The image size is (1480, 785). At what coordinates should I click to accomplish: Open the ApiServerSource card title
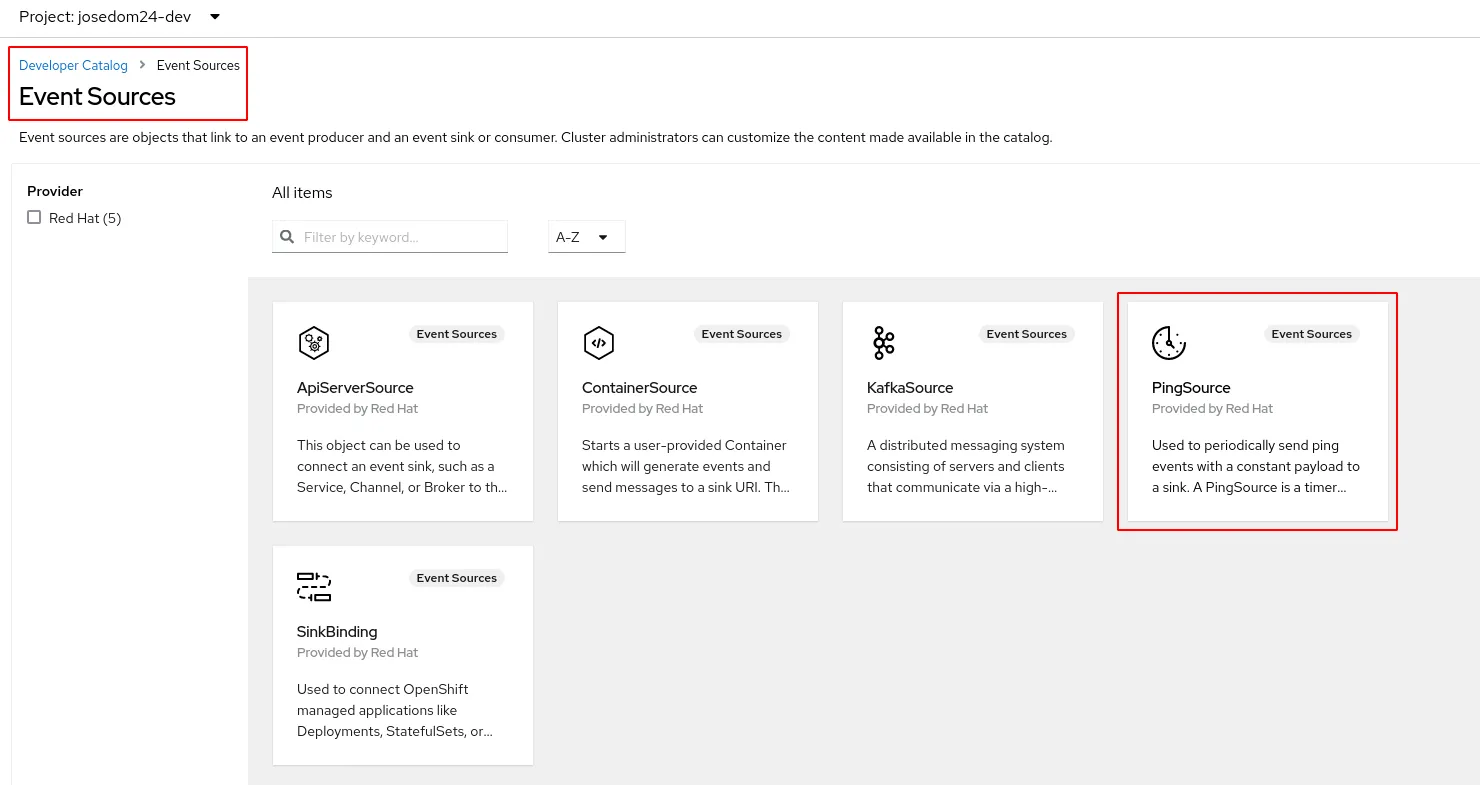tap(355, 388)
